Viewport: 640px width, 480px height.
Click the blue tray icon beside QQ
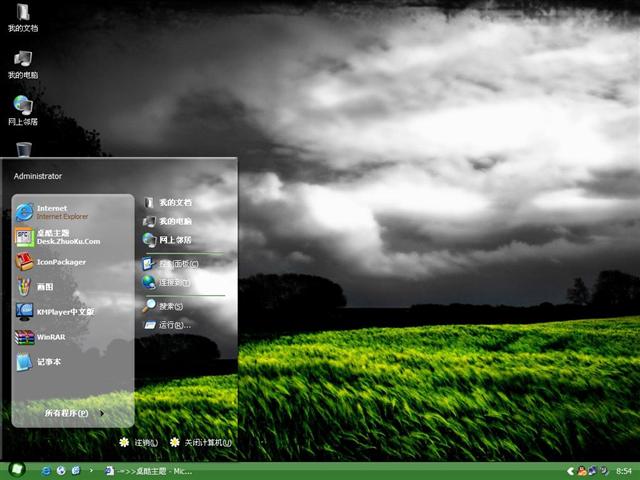coord(592,471)
